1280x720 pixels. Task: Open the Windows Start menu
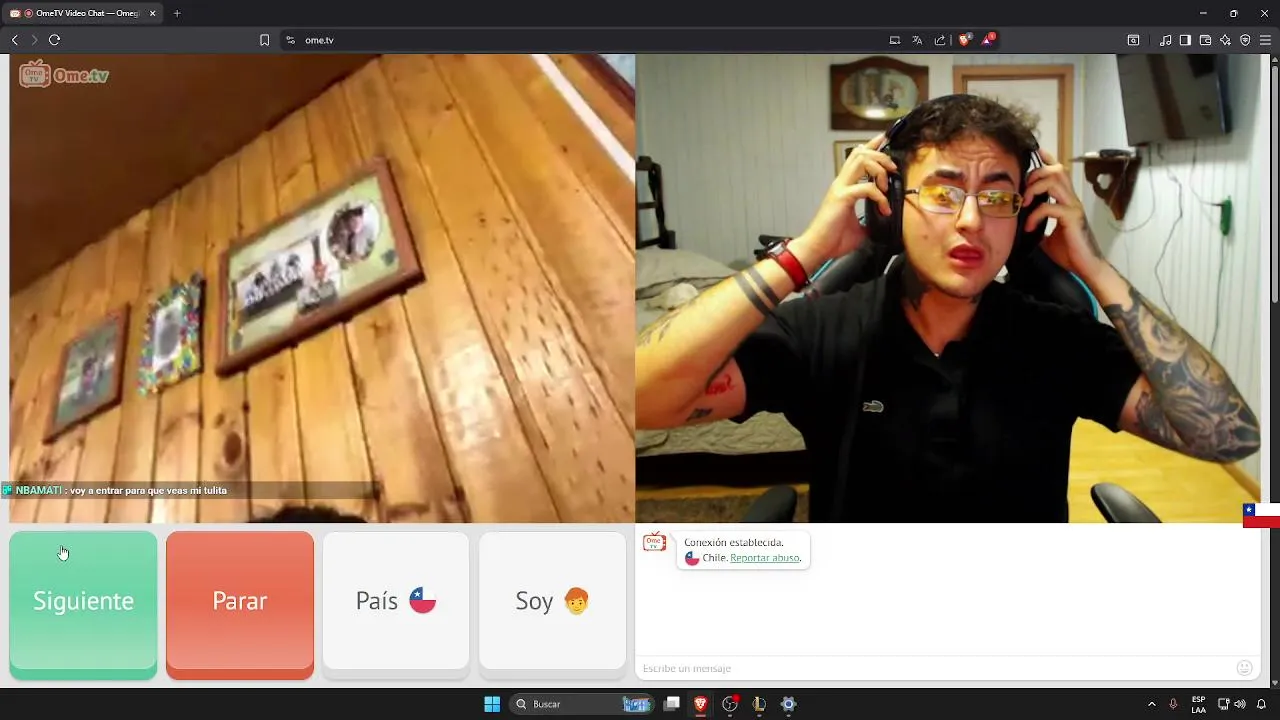point(492,704)
